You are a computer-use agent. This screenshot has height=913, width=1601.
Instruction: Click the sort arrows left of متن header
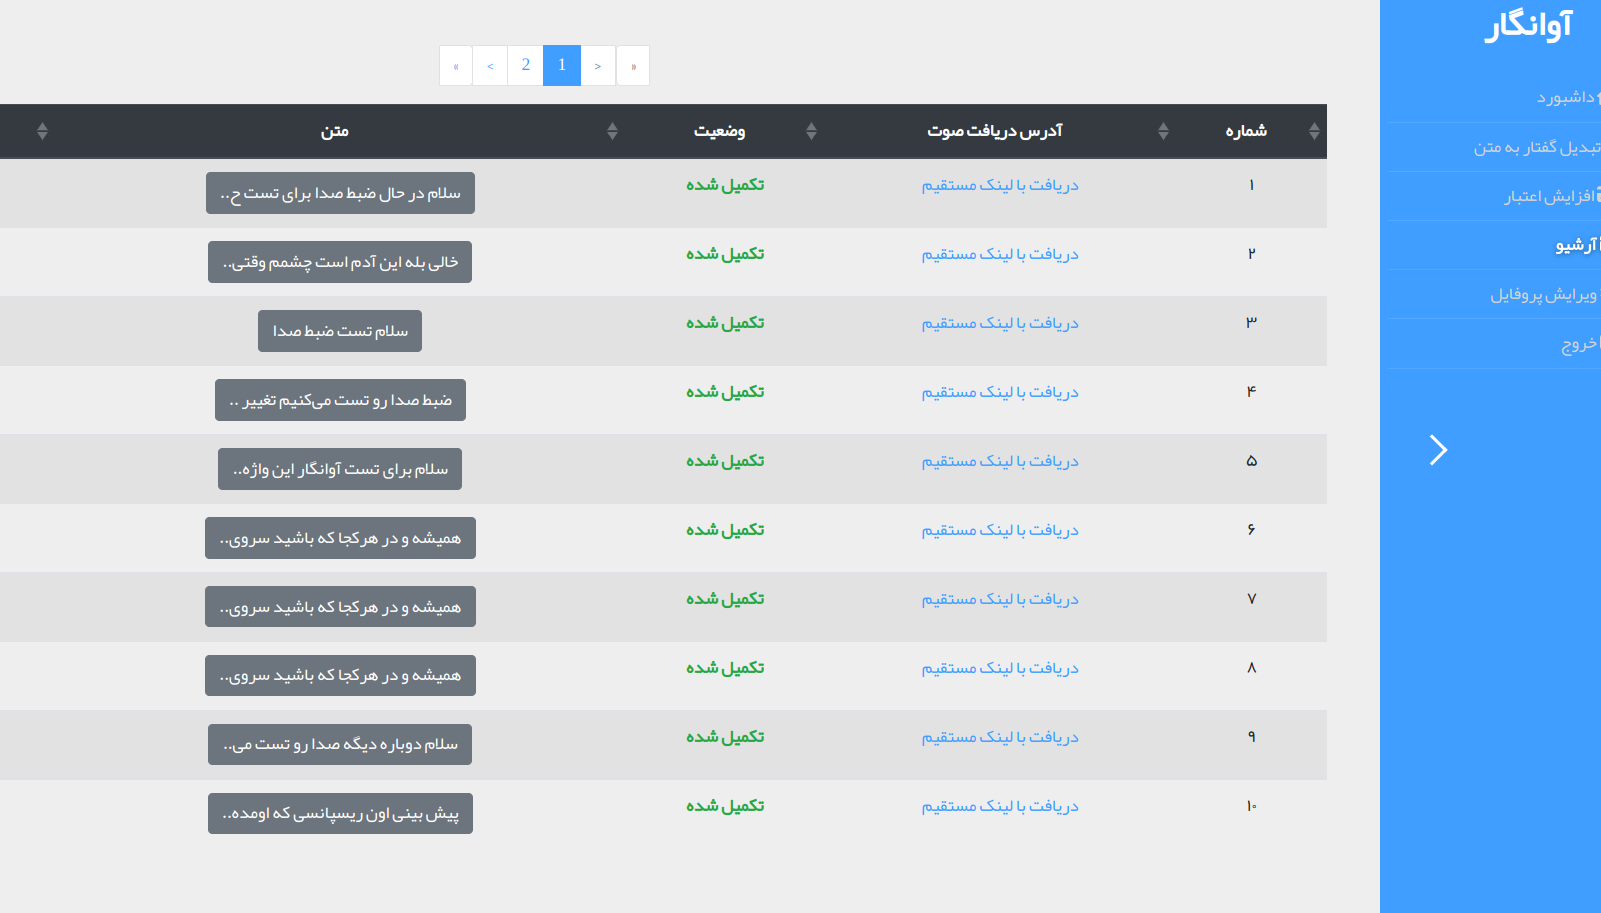[42, 131]
